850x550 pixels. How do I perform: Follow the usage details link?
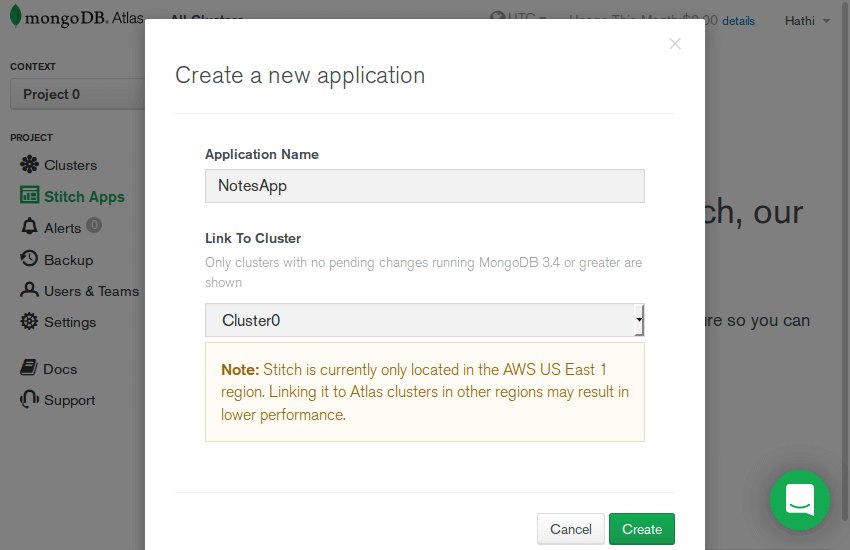[x=738, y=21]
